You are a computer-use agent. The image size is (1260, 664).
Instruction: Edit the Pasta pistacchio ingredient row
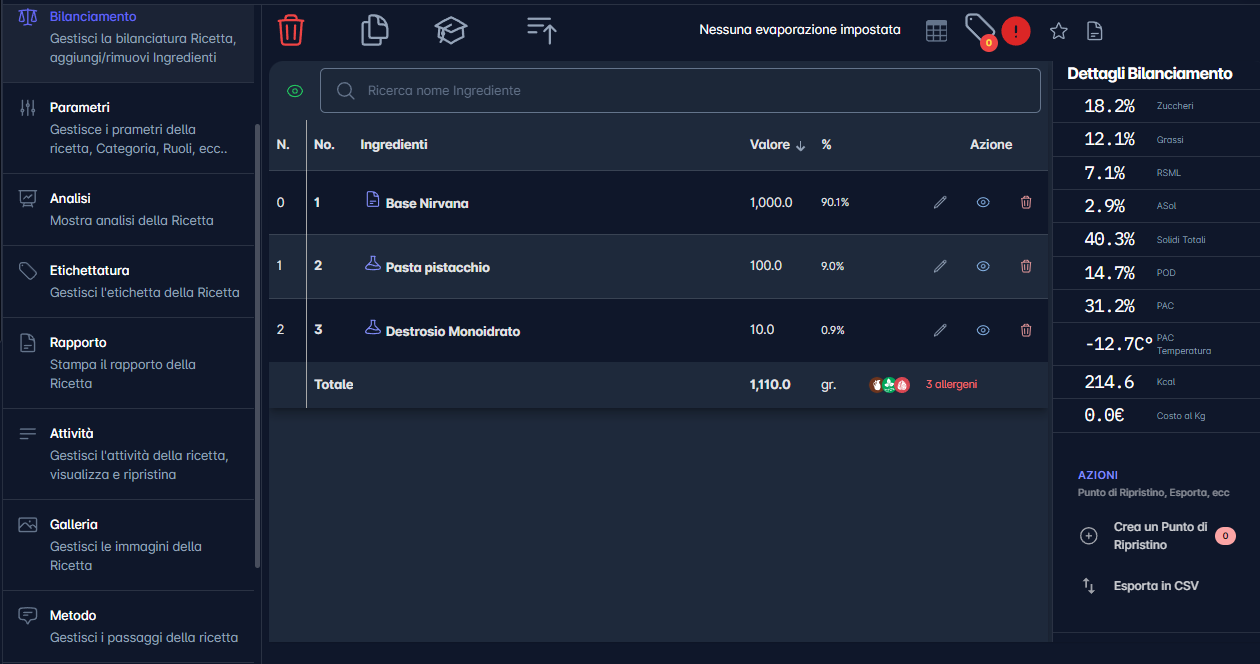pos(940,266)
